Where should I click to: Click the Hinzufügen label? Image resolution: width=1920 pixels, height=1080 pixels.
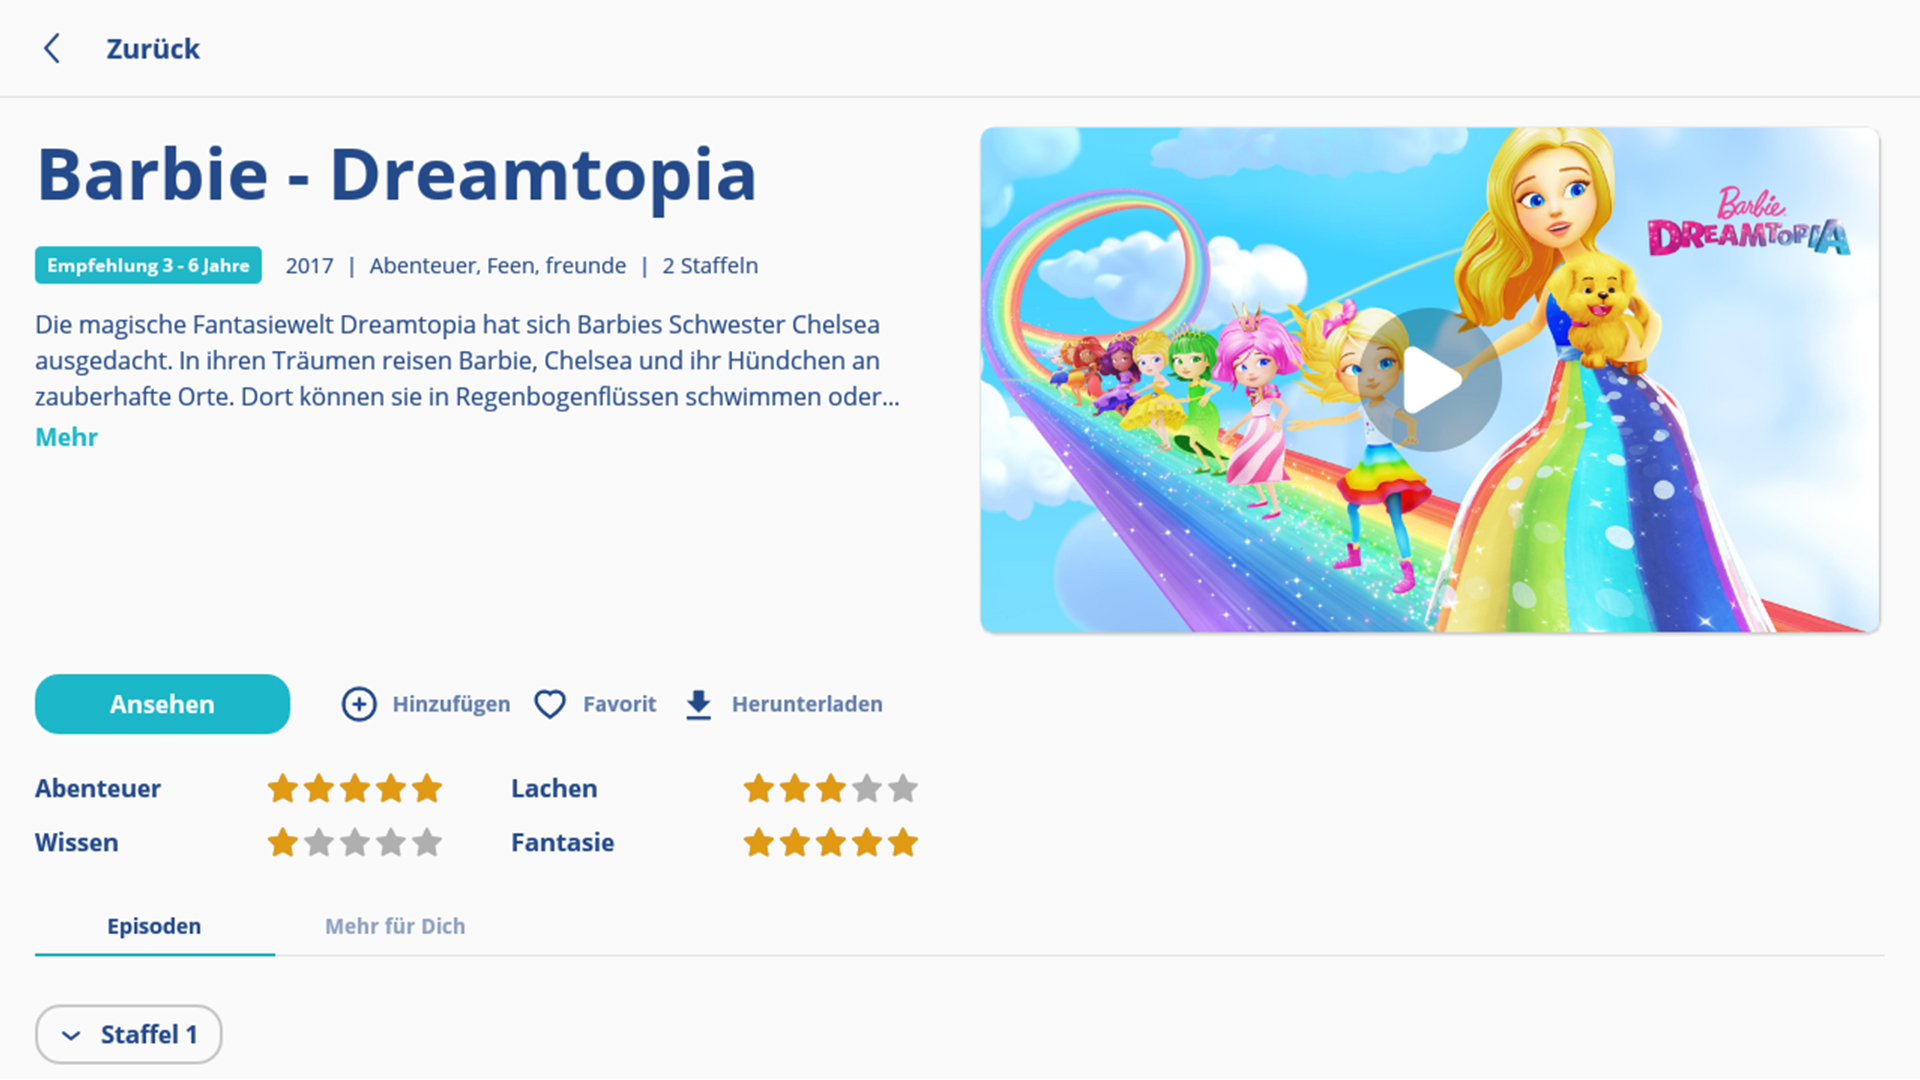point(451,704)
